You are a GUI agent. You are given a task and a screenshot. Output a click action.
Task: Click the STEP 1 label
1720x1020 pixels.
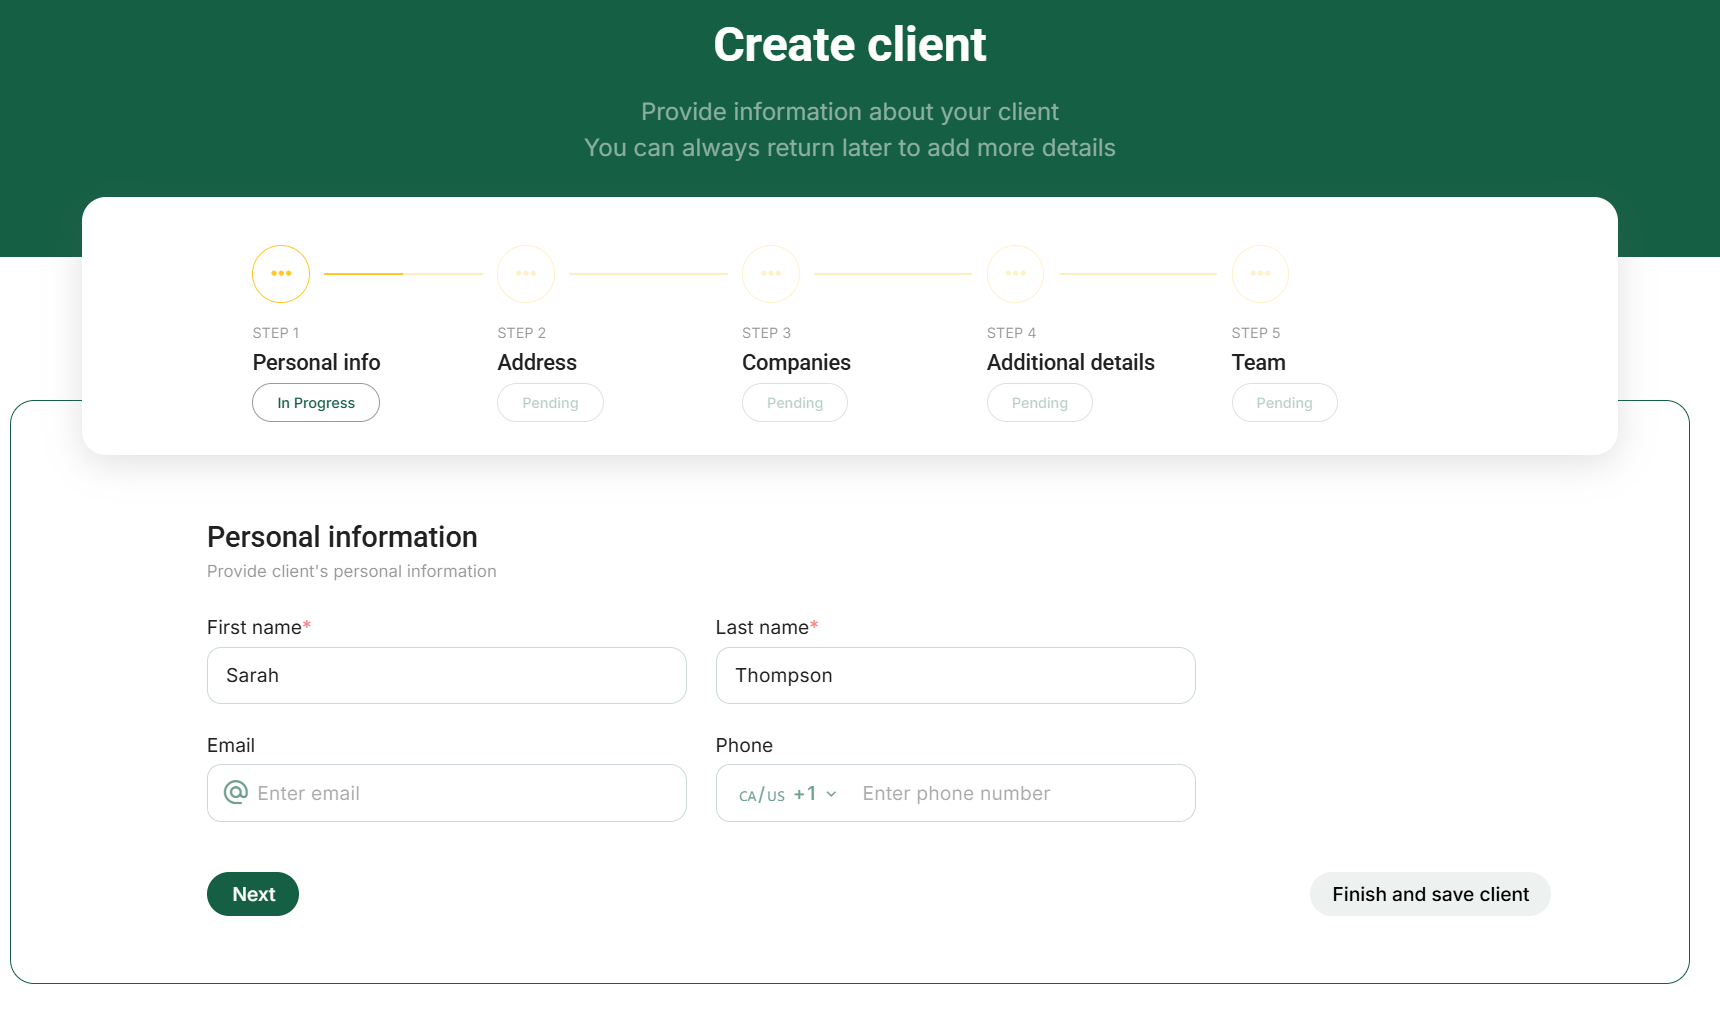click(x=276, y=333)
